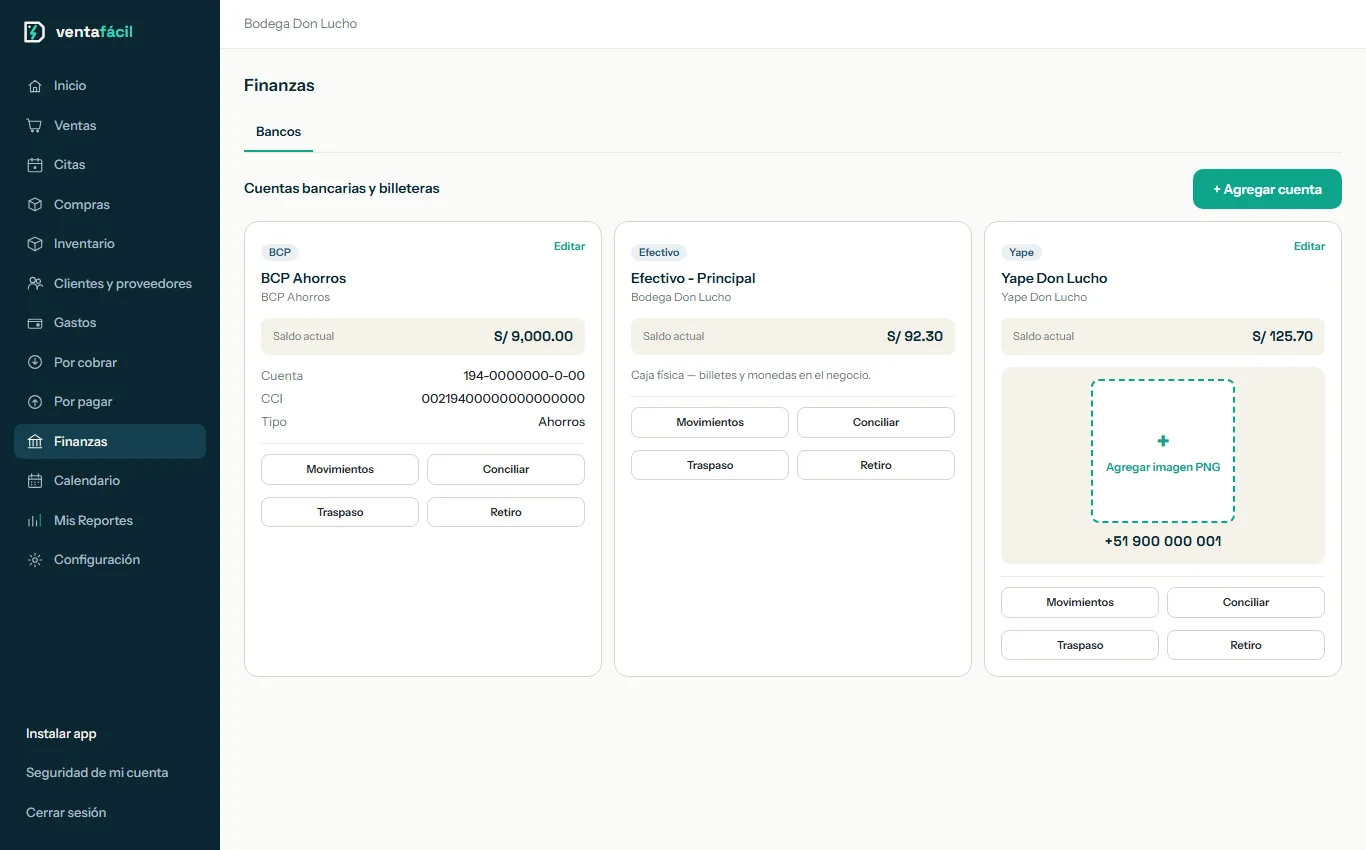Select the Gastos wallet icon
Viewport: 1366px width, 850px height.
coord(35,323)
